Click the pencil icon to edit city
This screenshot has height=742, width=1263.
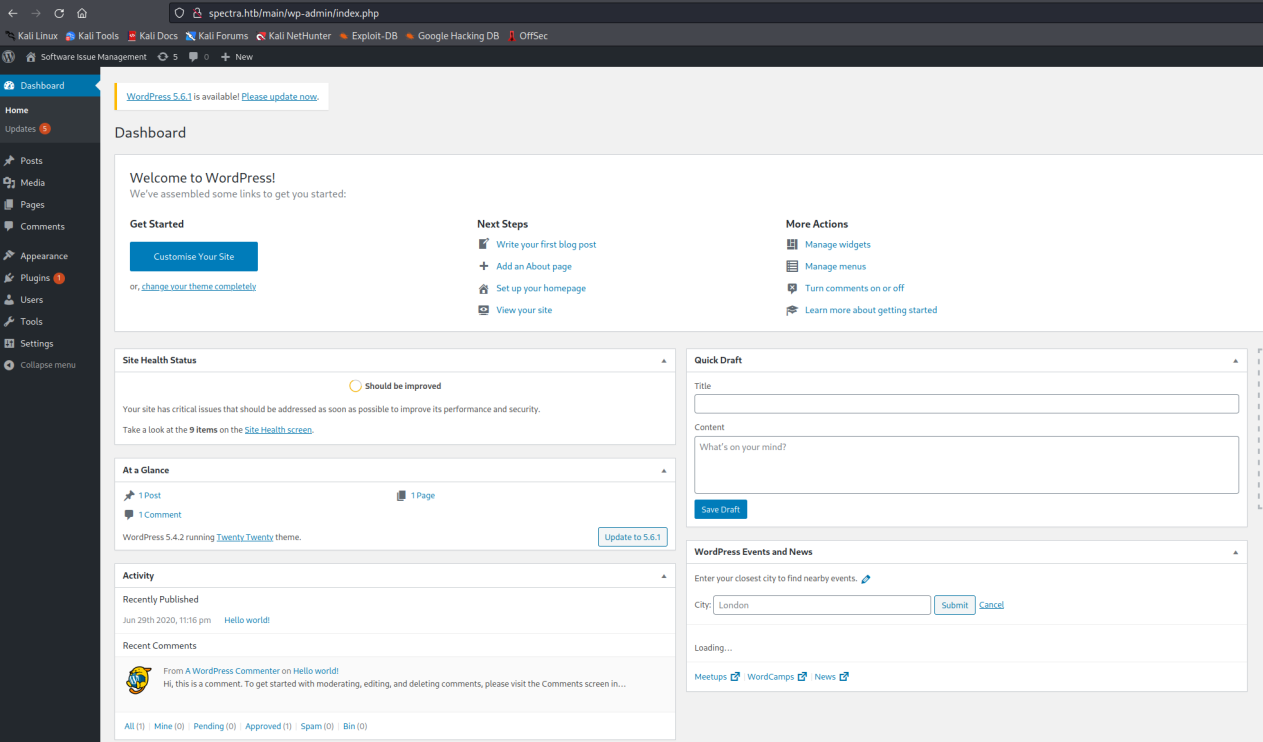pos(866,579)
